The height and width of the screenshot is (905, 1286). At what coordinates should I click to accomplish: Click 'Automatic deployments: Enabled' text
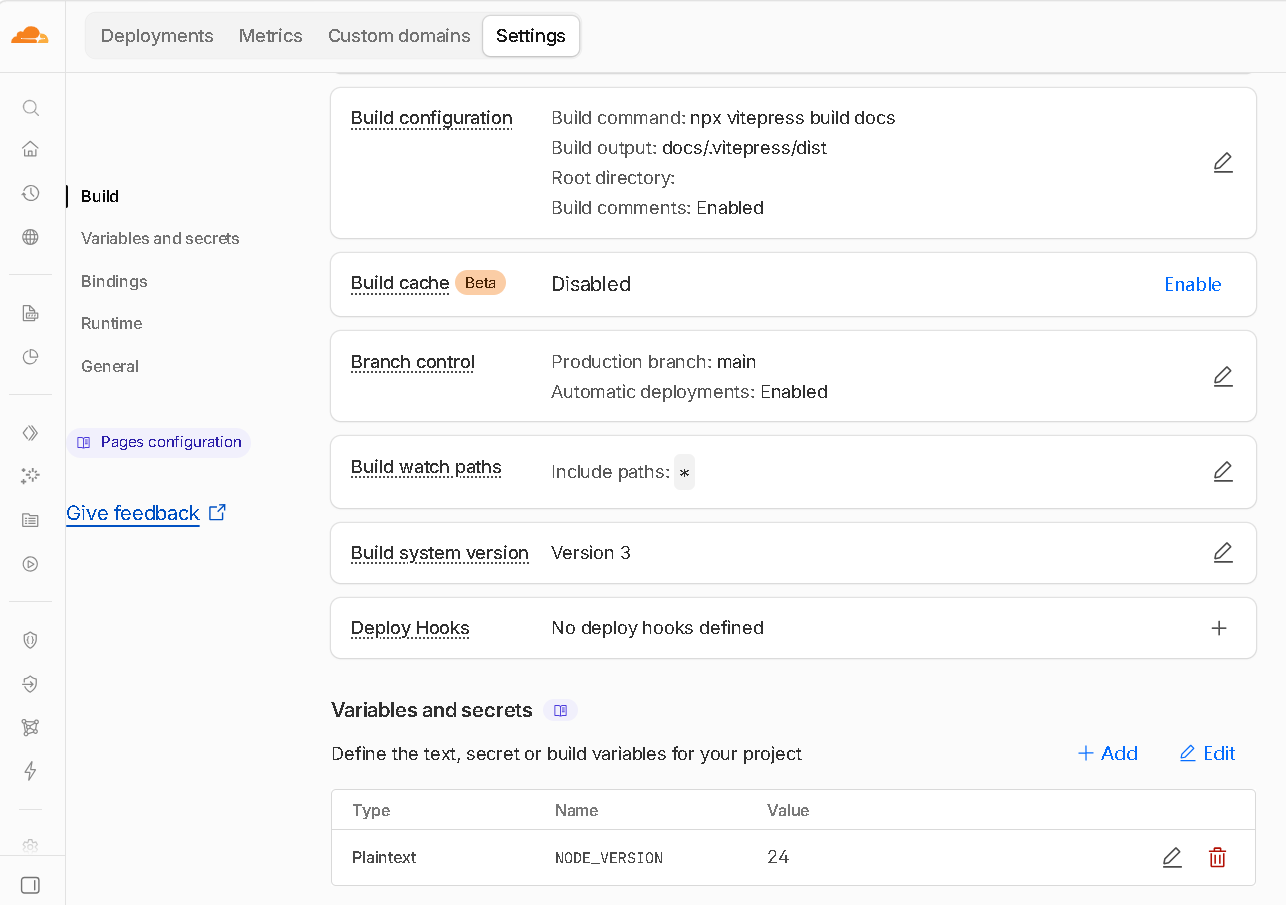tap(690, 392)
